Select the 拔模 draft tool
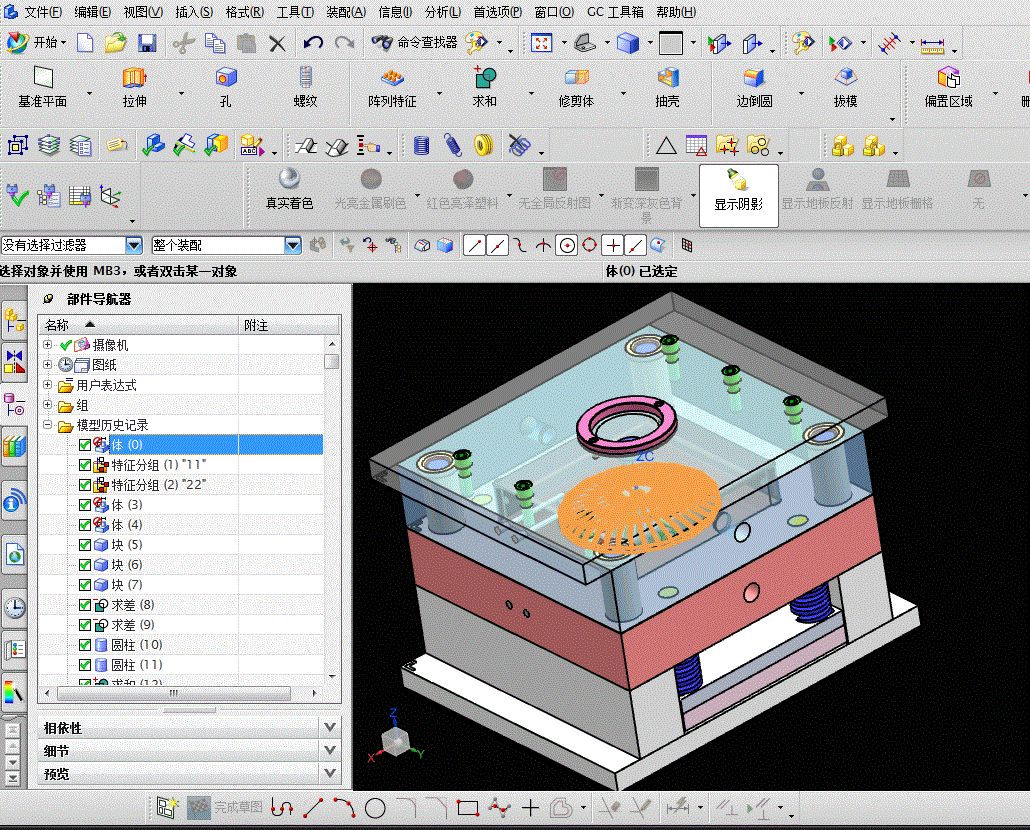Image resolution: width=1030 pixels, height=830 pixels. pos(845,87)
